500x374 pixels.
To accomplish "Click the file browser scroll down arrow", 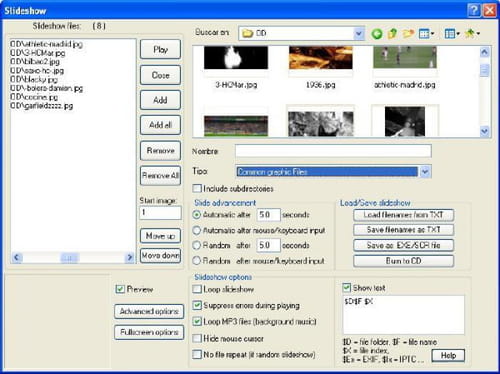I will click(x=485, y=131).
